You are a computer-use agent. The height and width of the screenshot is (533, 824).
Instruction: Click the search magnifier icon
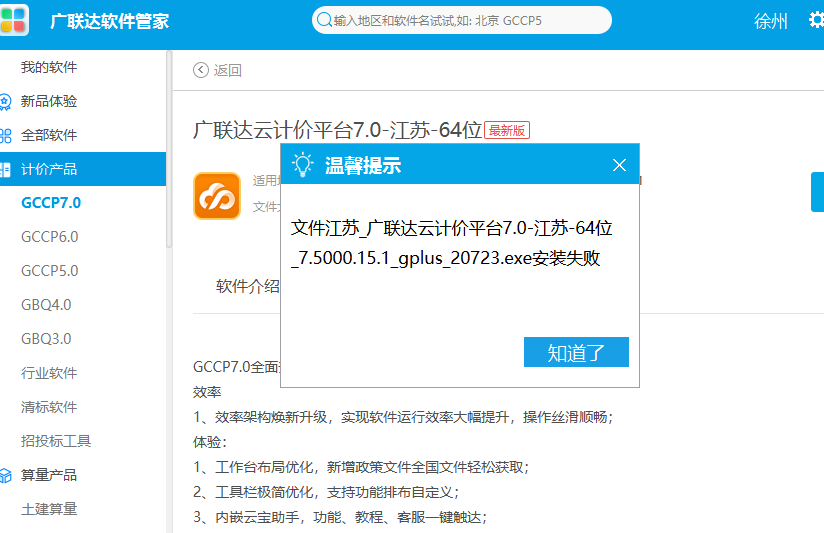click(x=324, y=20)
